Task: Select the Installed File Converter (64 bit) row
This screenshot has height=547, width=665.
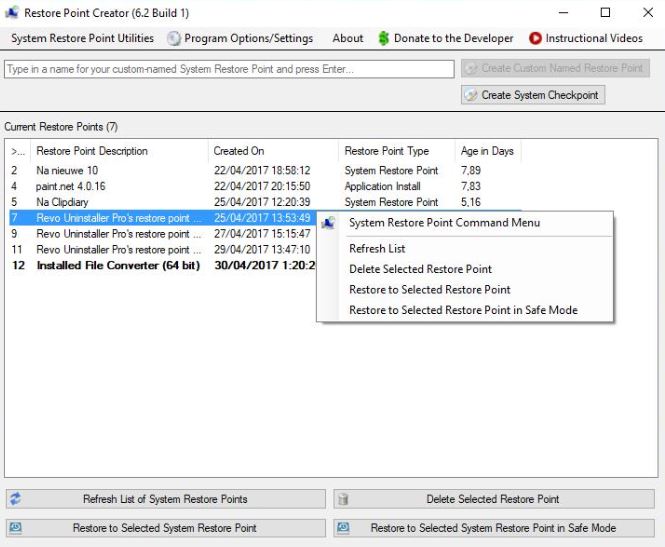Action: click(x=118, y=265)
